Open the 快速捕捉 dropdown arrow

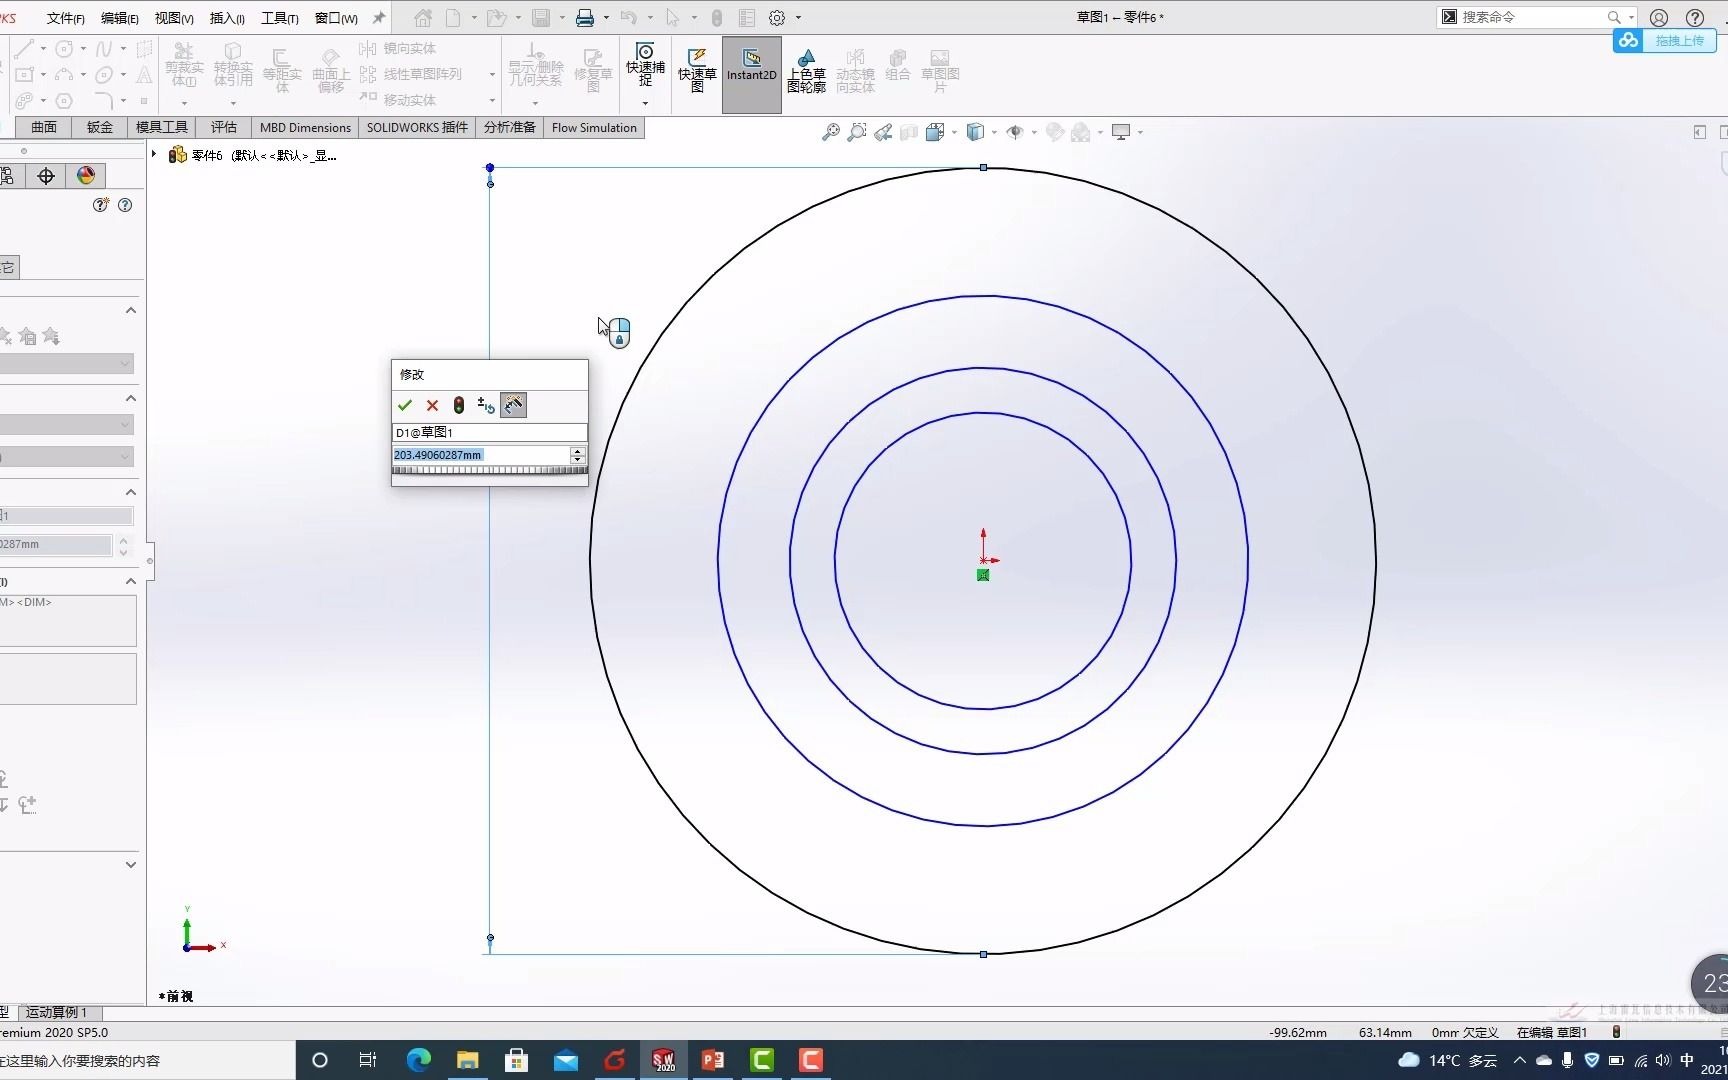(645, 103)
